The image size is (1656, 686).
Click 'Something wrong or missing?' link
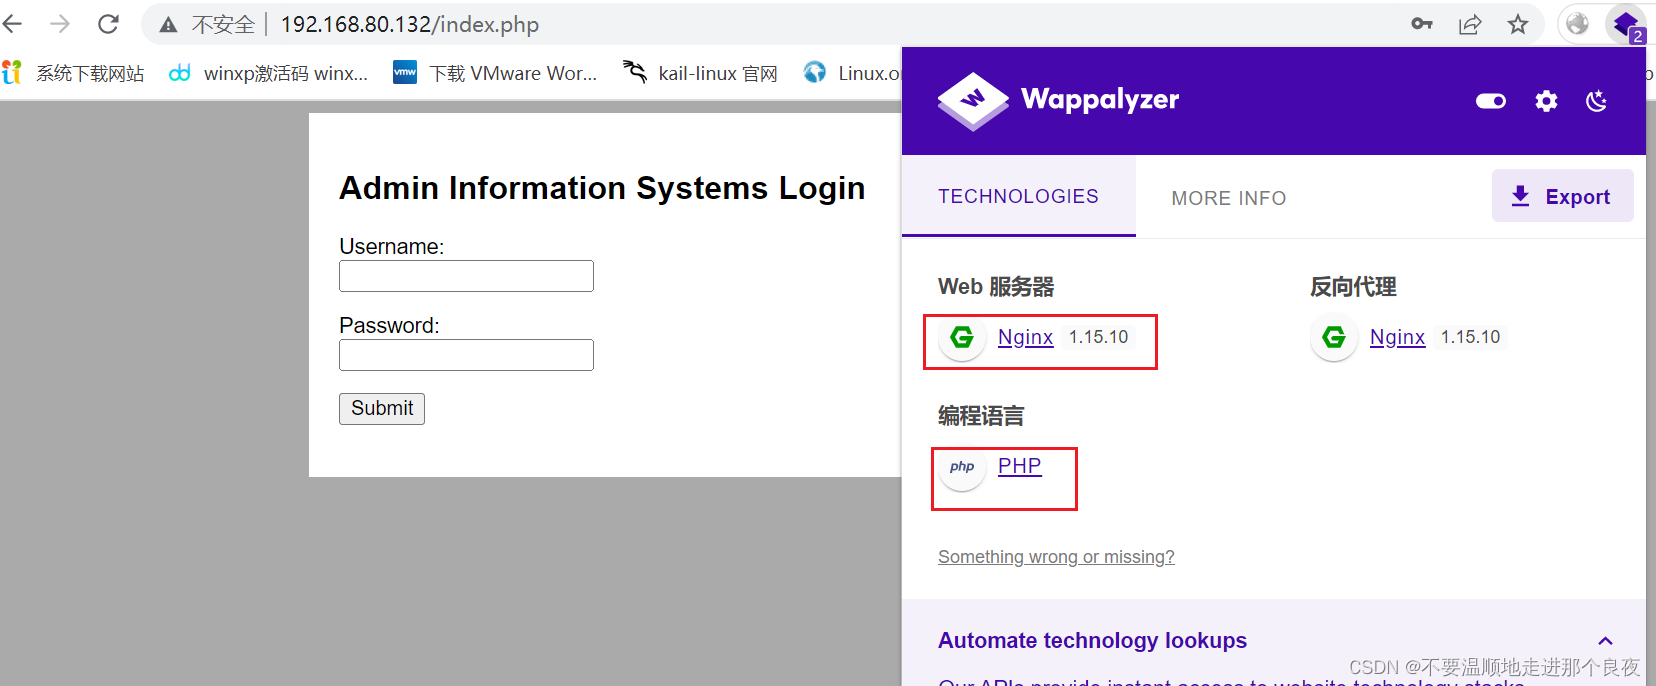point(1056,557)
